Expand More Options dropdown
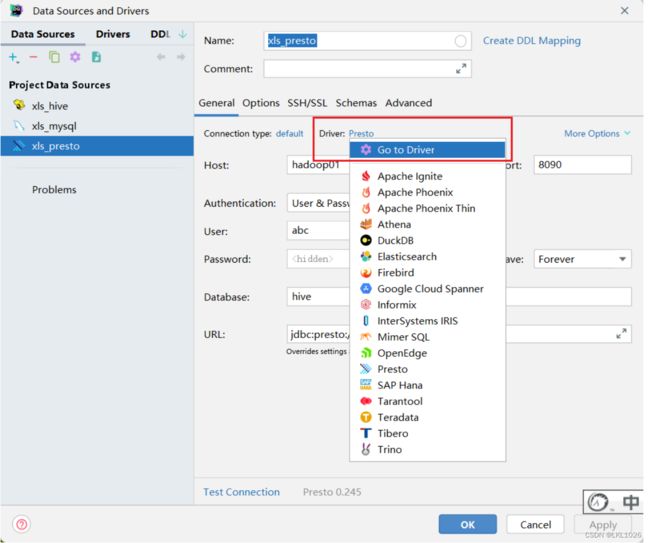Screen dimensions: 650x543 click(597, 133)
